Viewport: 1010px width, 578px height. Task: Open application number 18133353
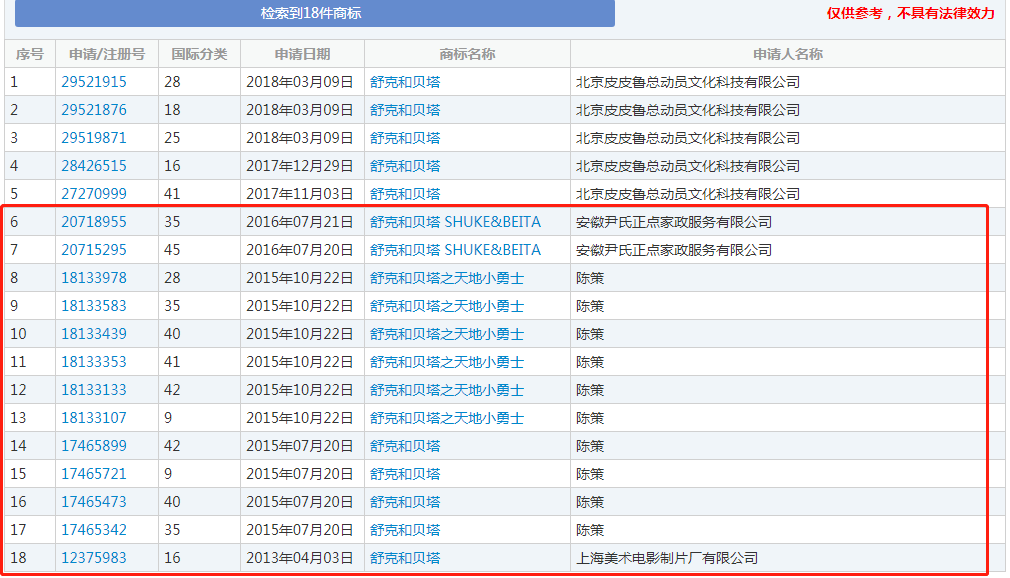(x=94, y=362)
